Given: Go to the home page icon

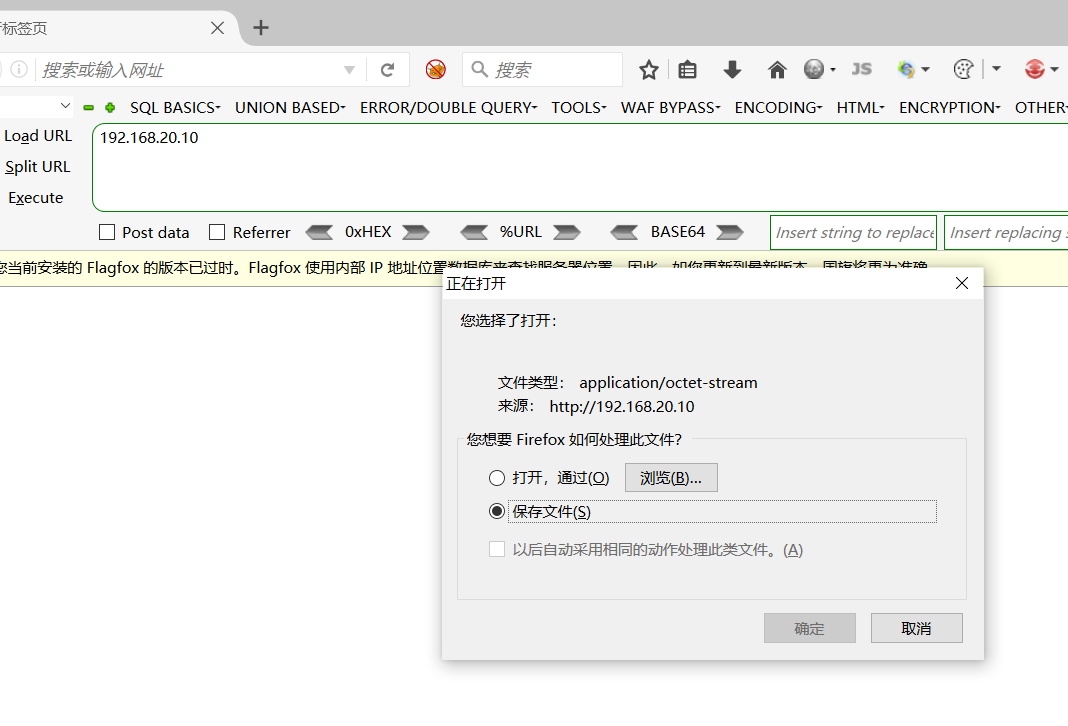Looking at the screenshot, I should coord(777,70).
